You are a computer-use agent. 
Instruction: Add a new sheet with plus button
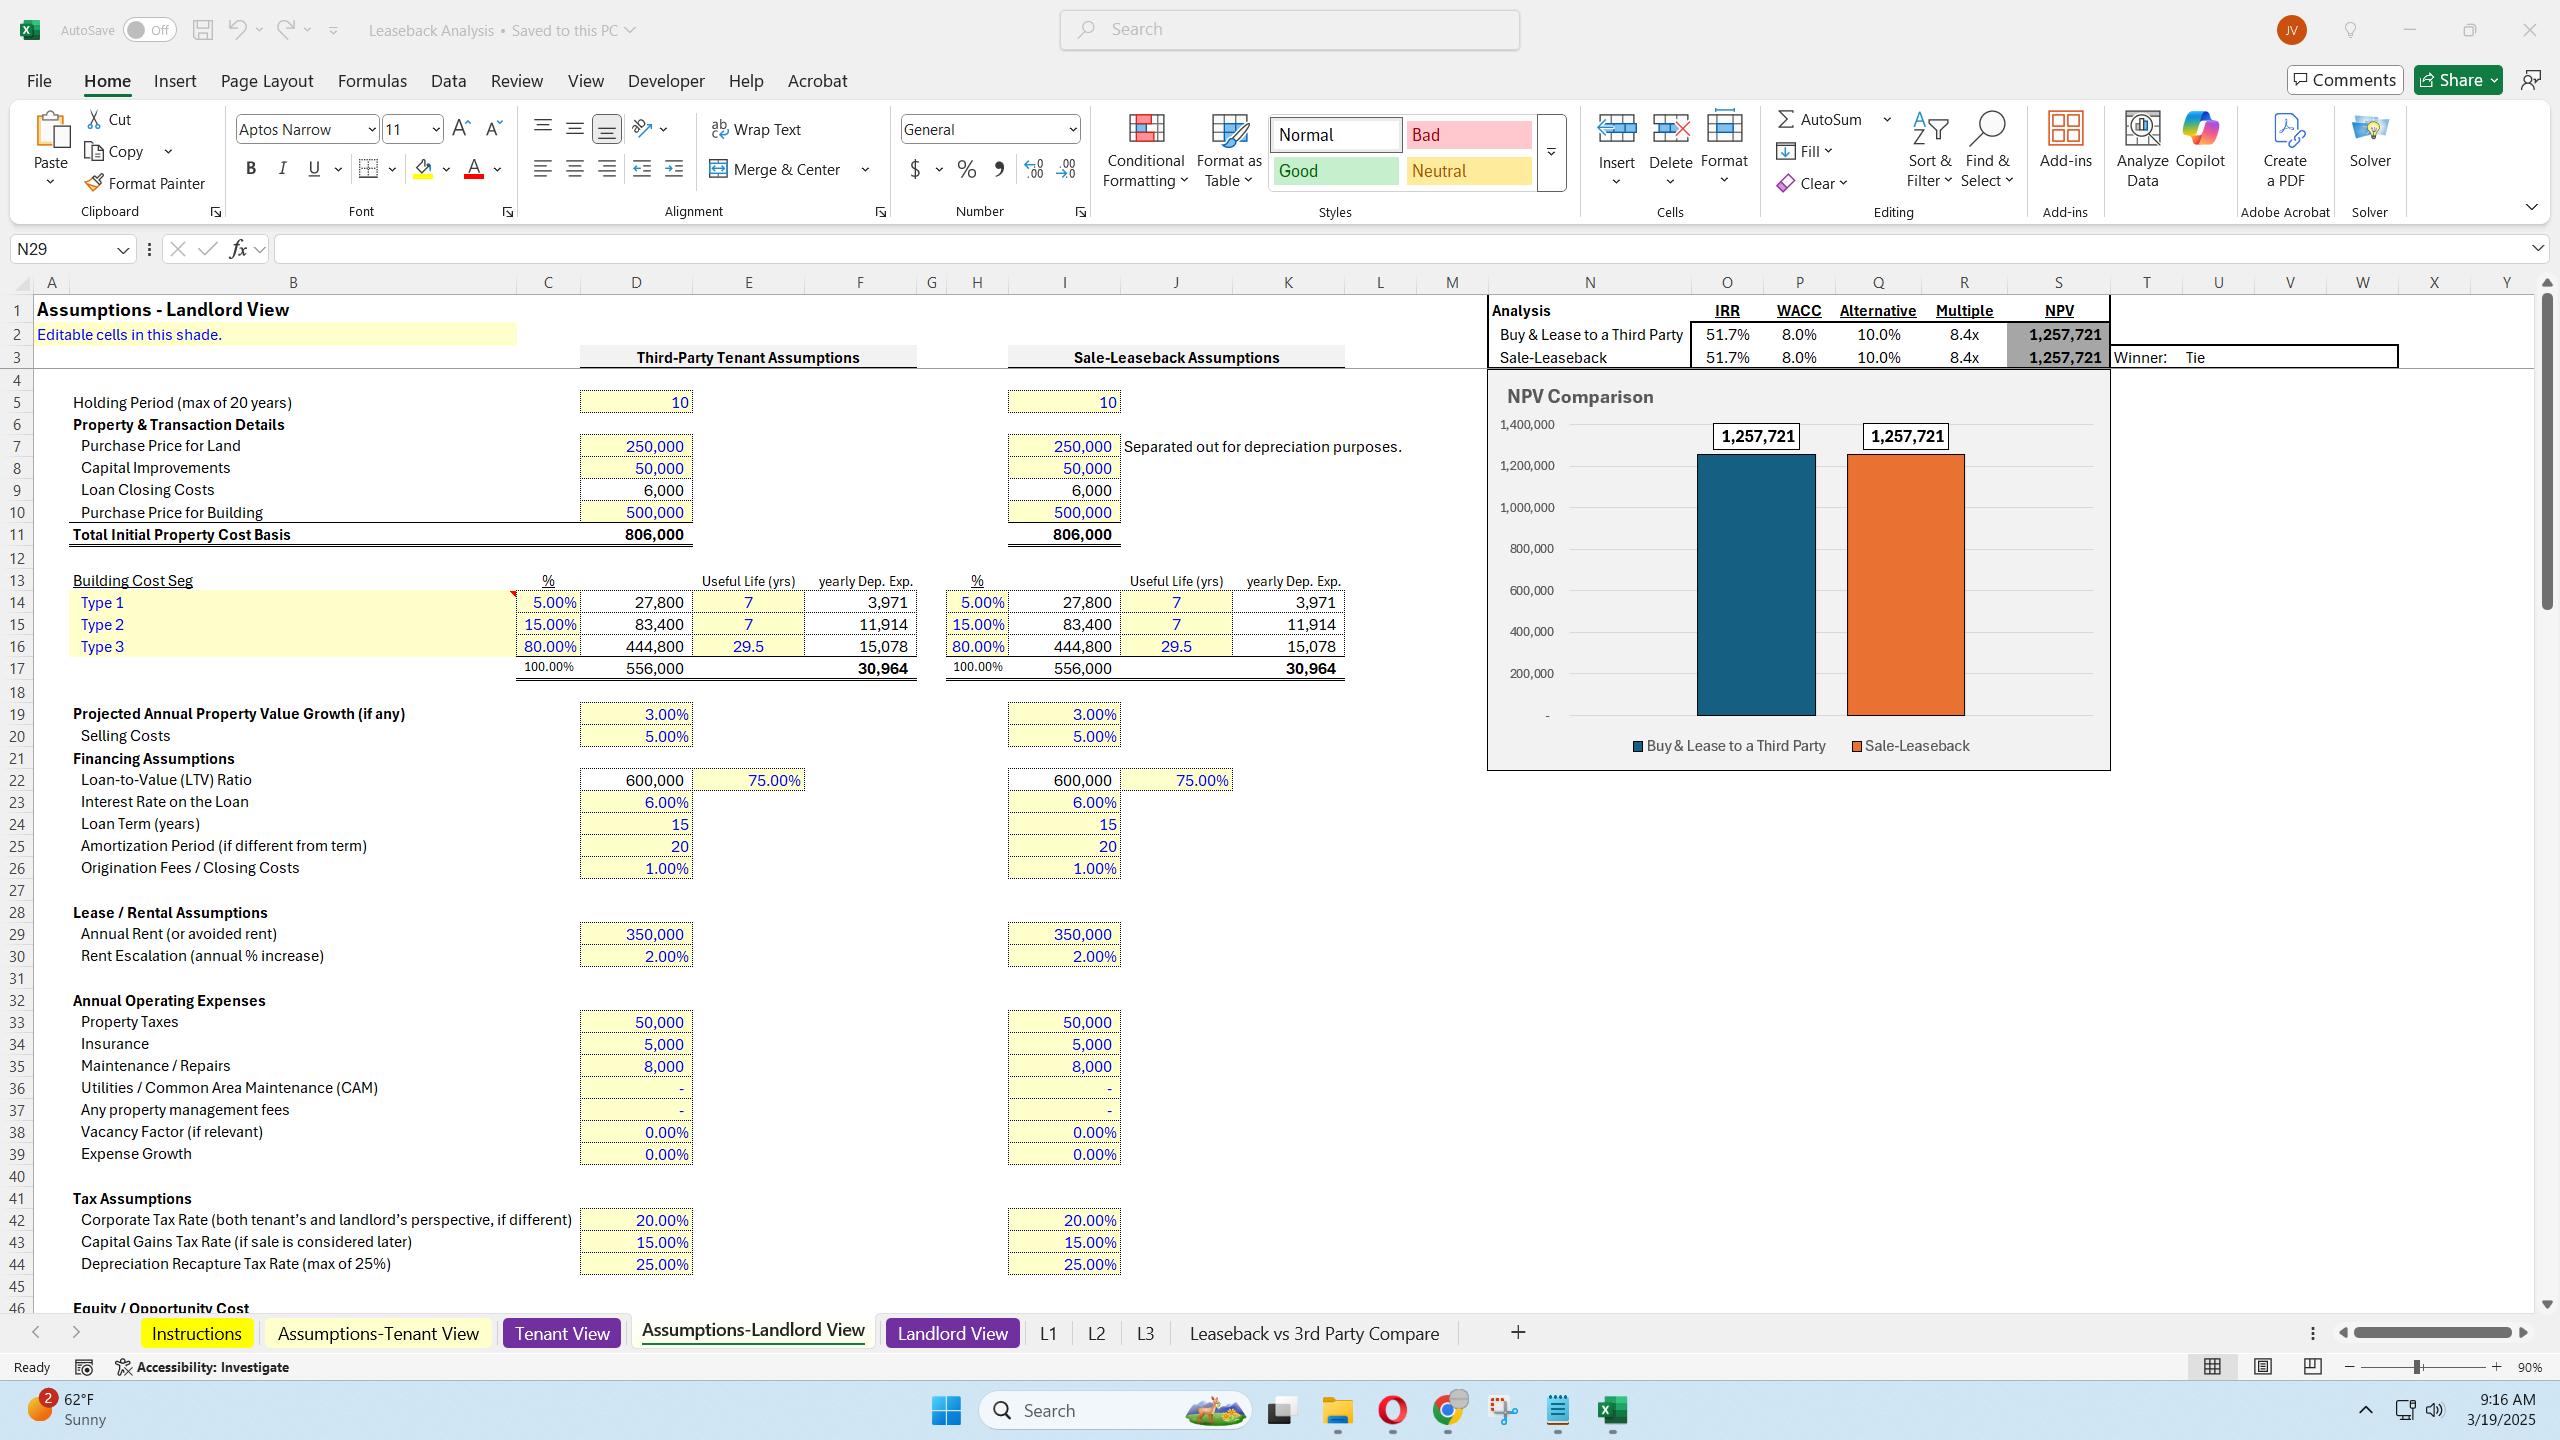pyautogui.click(x=1518, y=1332)
